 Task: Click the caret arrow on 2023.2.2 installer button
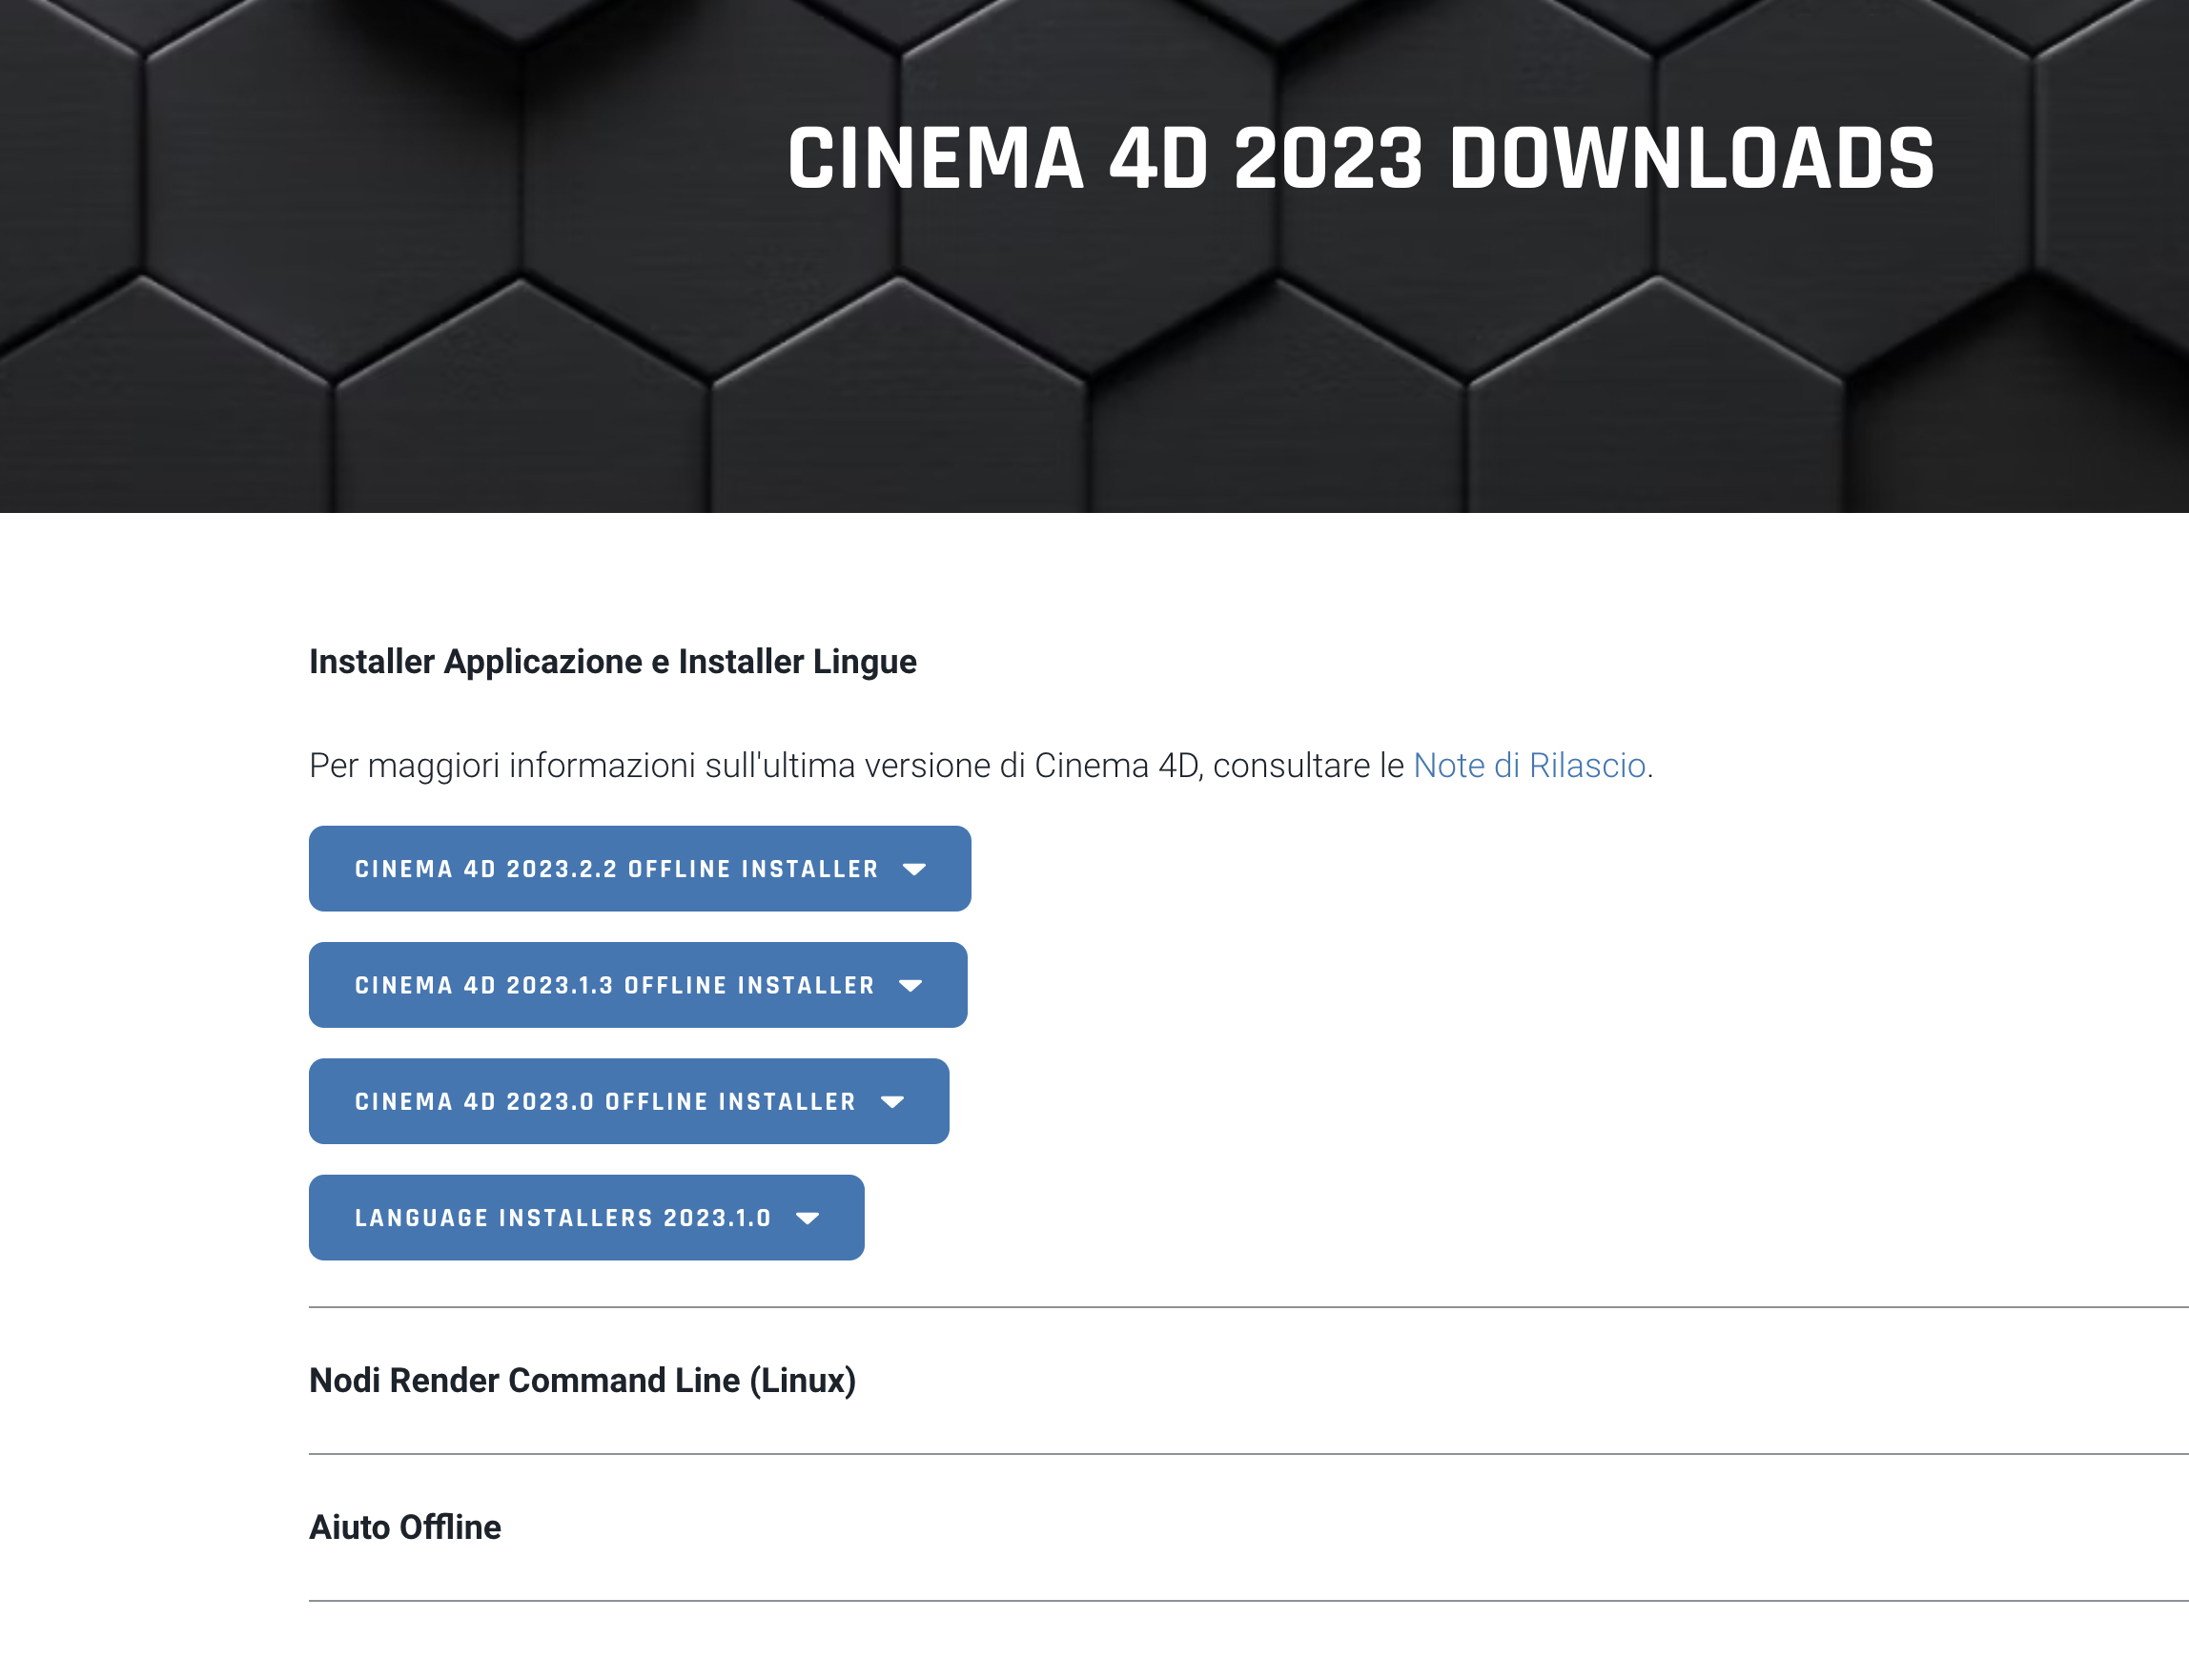click(914, 869)
